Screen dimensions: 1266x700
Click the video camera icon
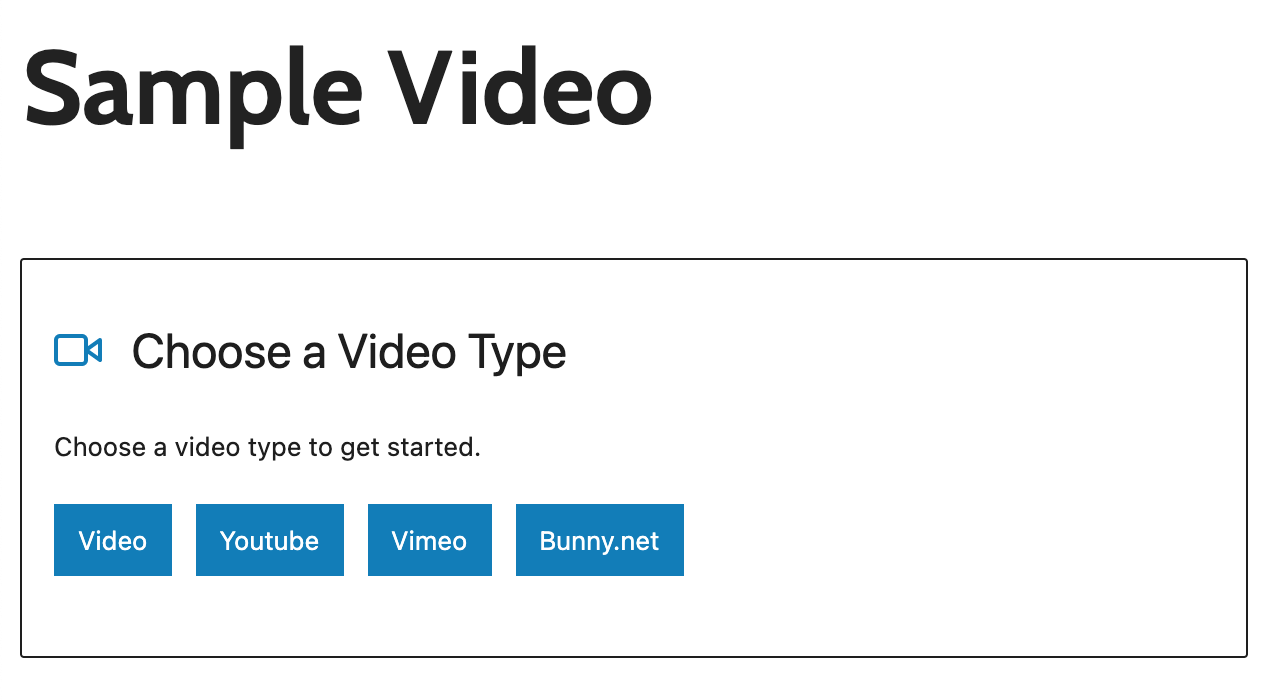click(x=78, y=351)
